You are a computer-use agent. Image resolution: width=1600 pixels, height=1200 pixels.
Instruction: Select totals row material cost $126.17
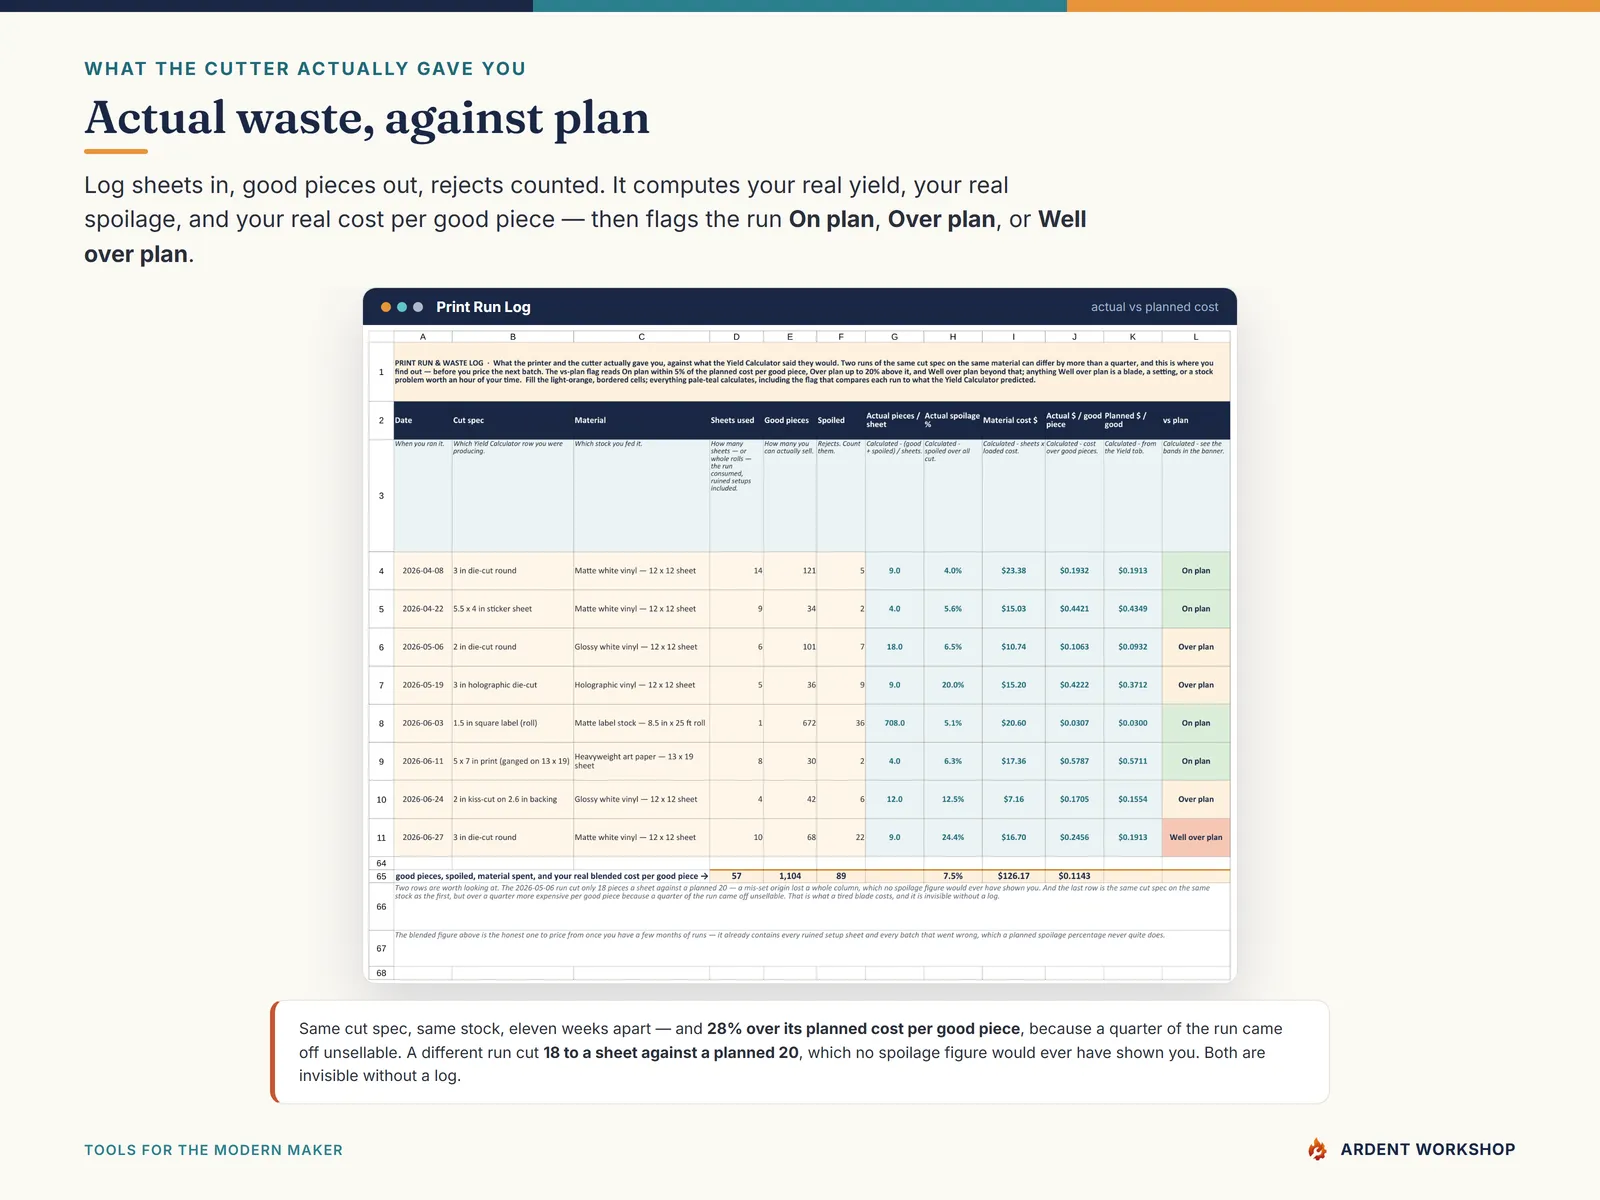coord(1013,876)
